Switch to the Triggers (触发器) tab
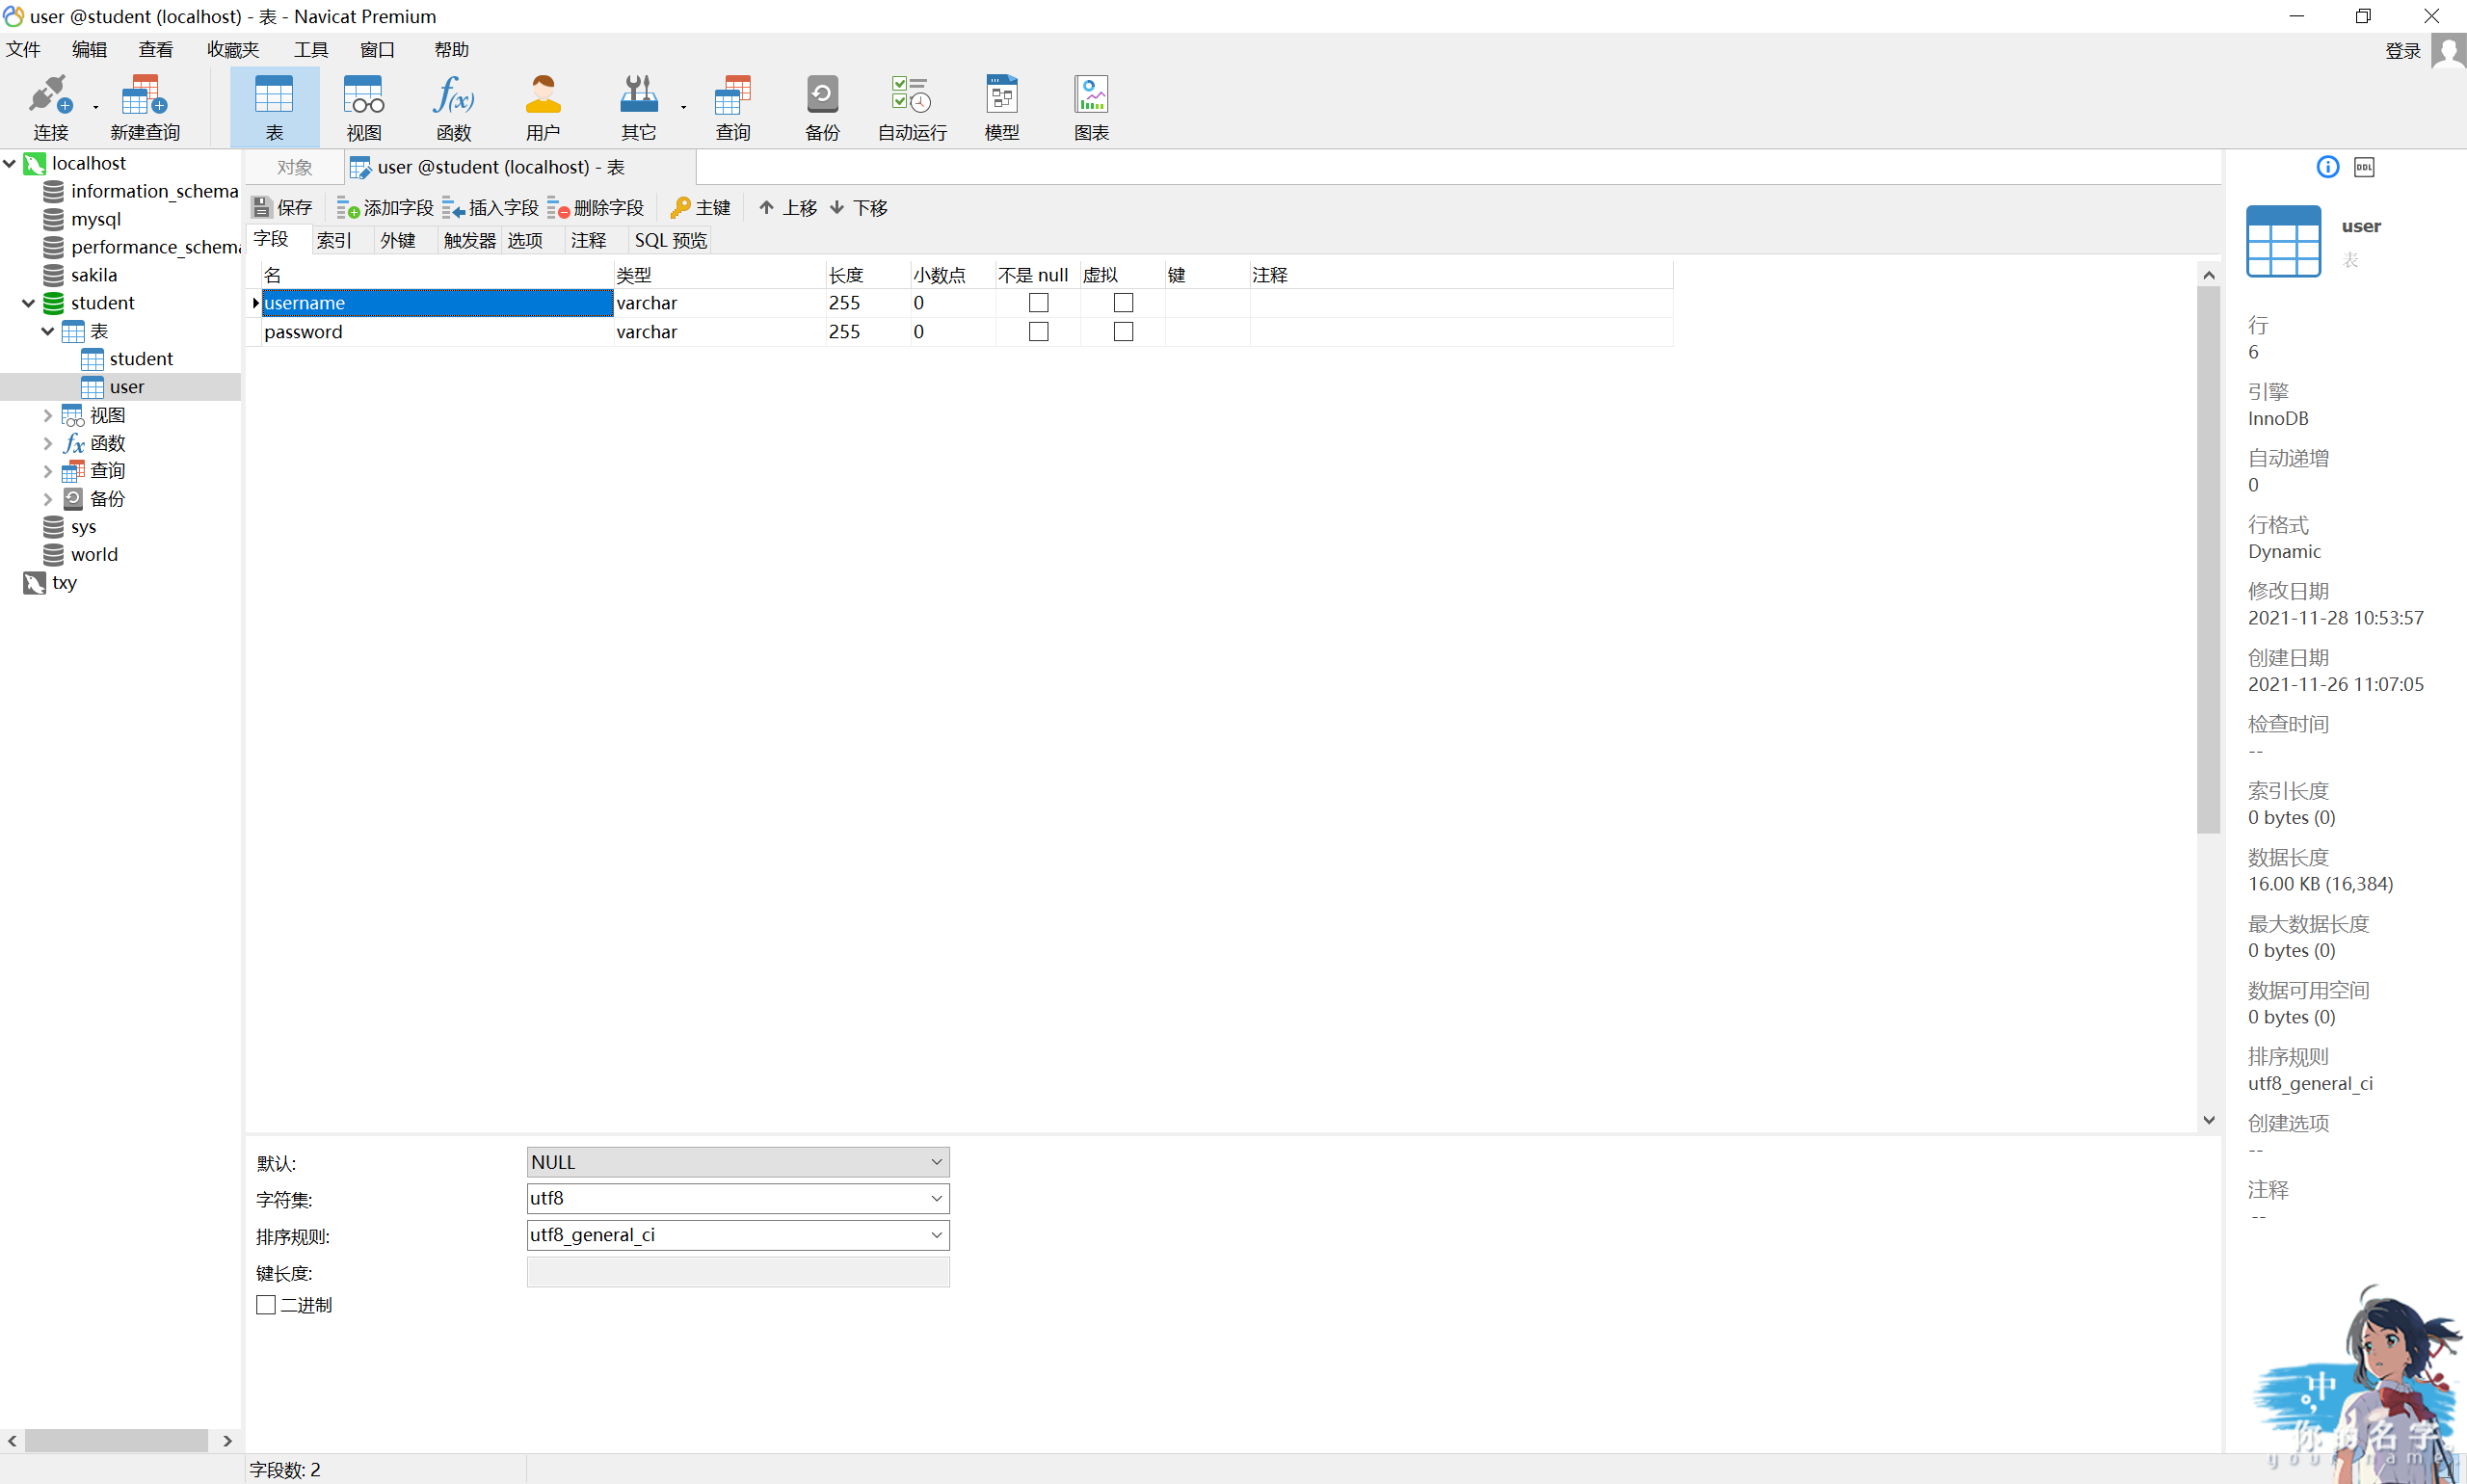Screen dimensions: 2467x1484 [470, 240]
